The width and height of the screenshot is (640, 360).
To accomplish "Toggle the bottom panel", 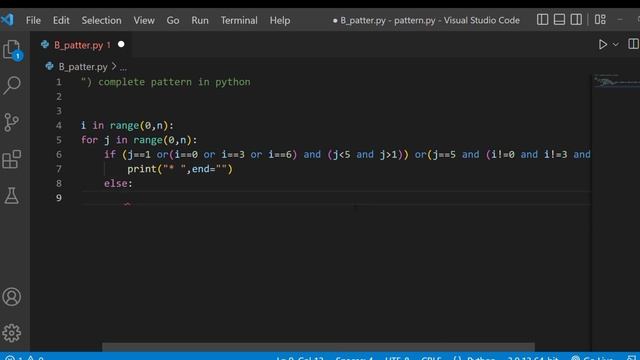I will (x=559, y=20).
